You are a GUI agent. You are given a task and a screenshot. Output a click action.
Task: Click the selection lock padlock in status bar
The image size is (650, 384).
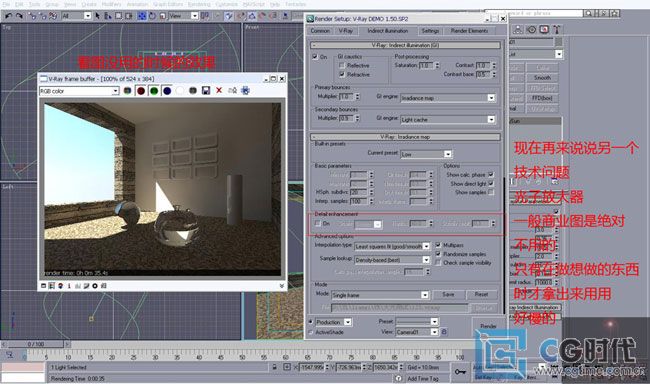[274, 367]
